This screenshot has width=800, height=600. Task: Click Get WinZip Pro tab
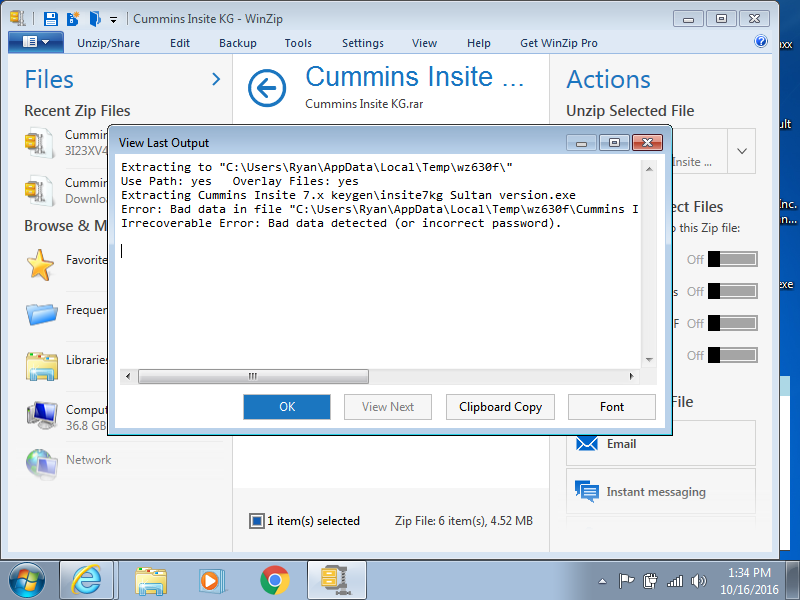click(x=559, y=43)
